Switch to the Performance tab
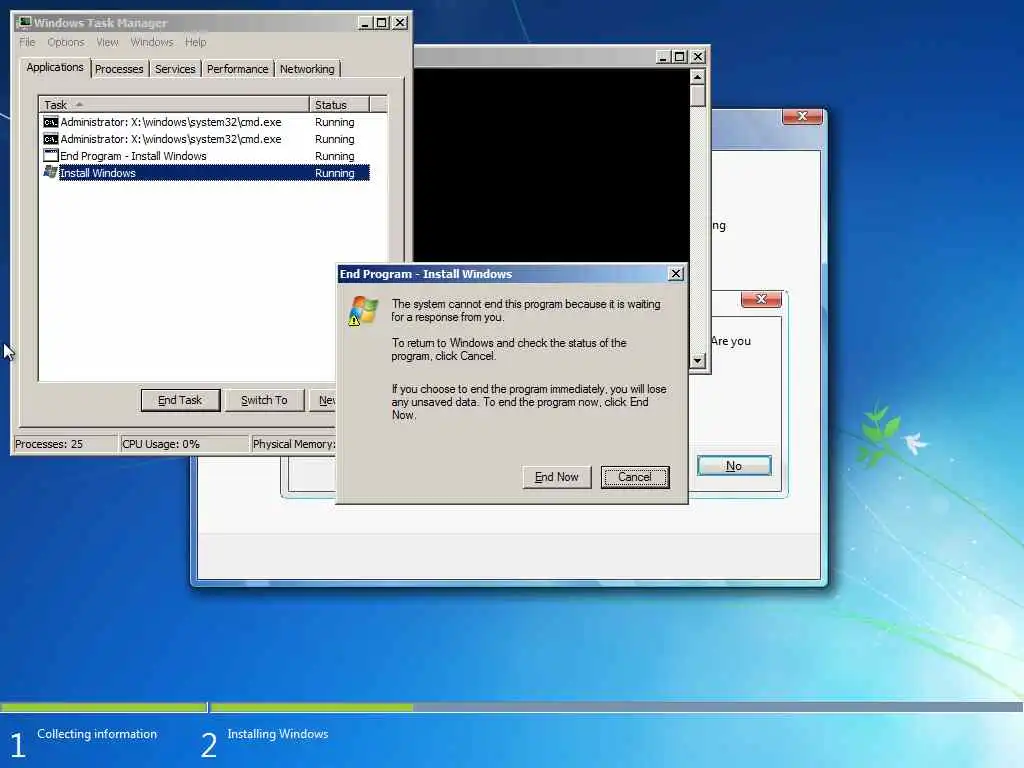 (x=238, y=69)
